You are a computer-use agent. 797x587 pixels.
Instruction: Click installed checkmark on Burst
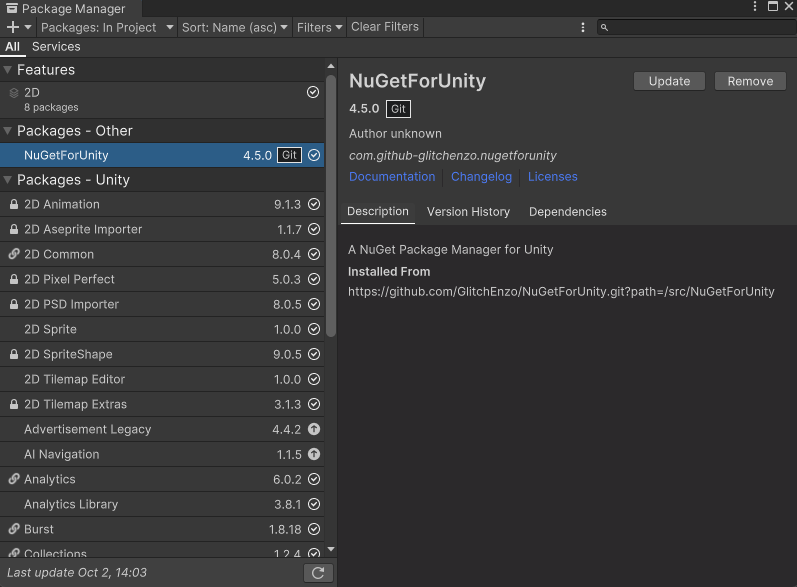[x=314, y=529]
